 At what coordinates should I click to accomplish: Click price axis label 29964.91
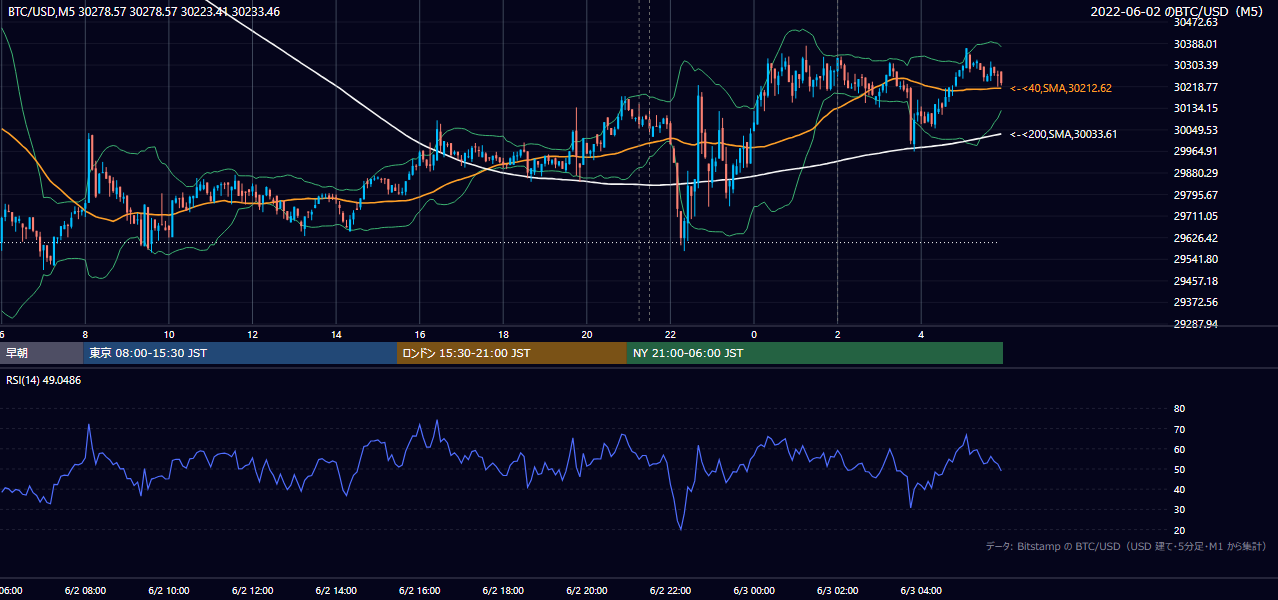coord(1195,151)
